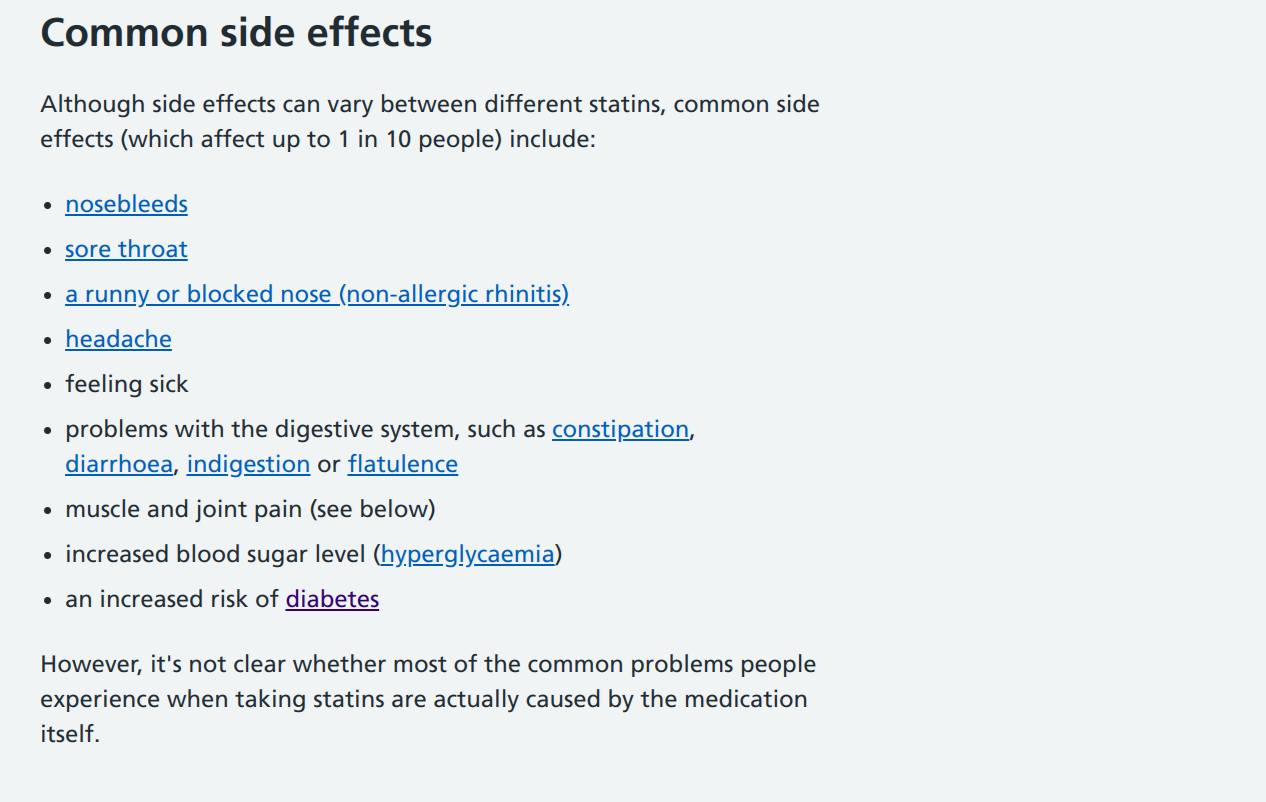Click the 'However, it's not clear' paragraph
Viewport: 1266px width, 802px height.
pyautogui.click(x=428, y=699)
